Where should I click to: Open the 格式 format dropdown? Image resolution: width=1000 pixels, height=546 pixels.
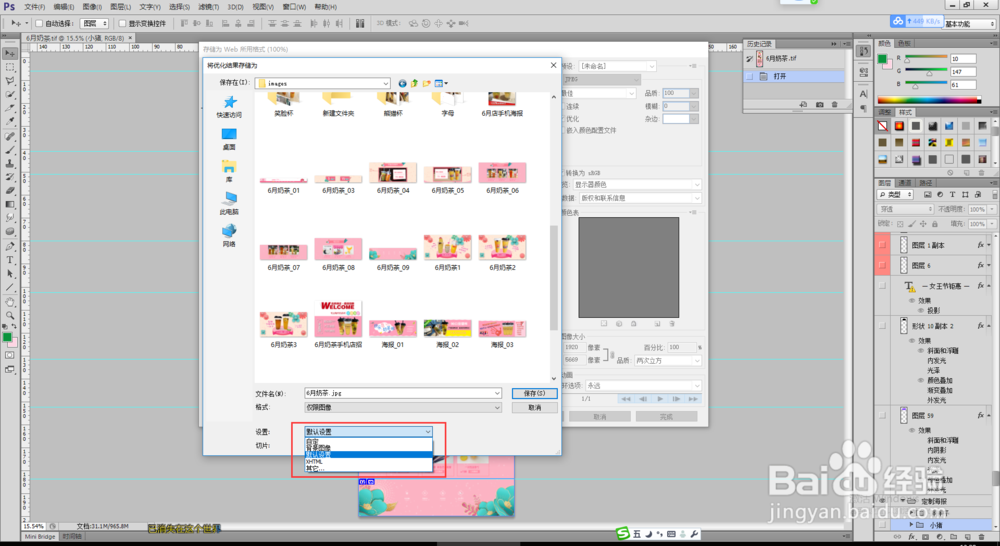click(x=403, y=408)
